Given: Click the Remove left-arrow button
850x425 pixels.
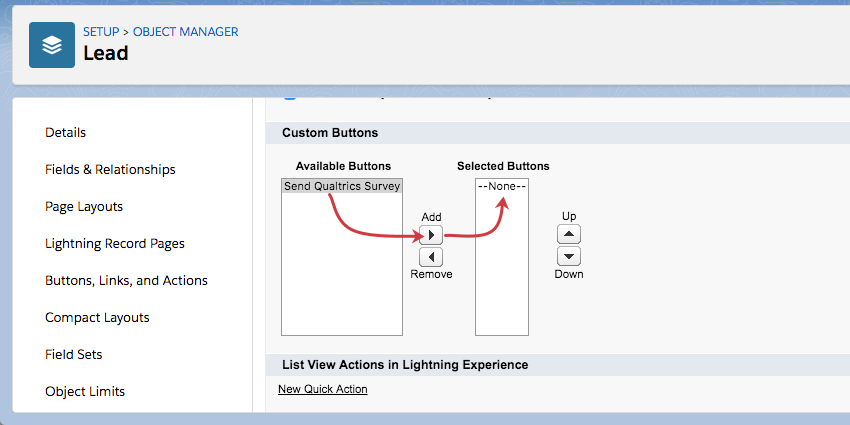Looking at the screenshot, I should [431, 257].
